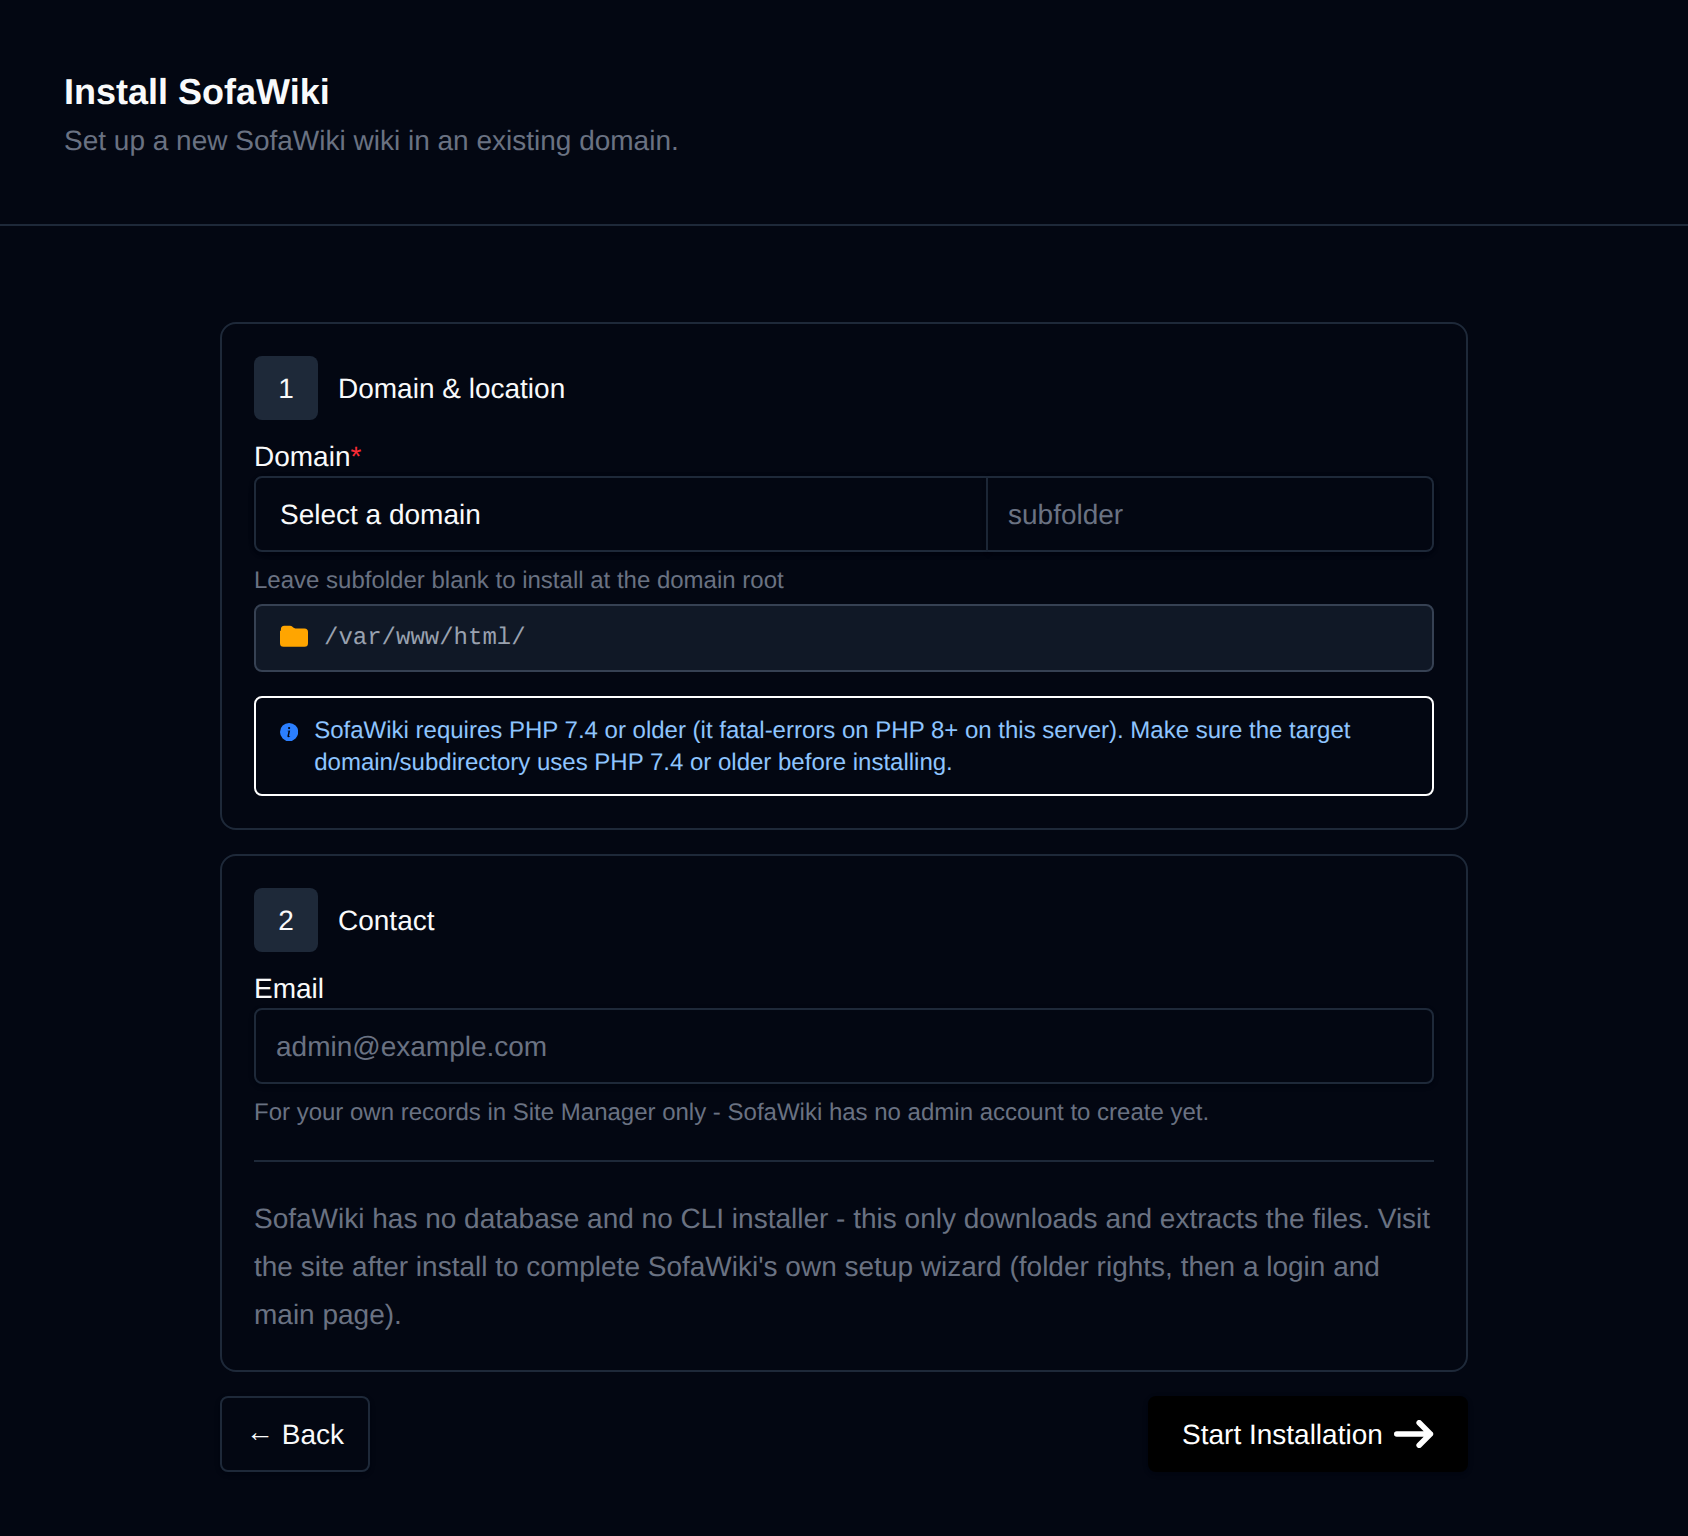The height and width of the screenshot is (1536, 1688).
Task: Click the Start Installation button
Action: 1307,1434
